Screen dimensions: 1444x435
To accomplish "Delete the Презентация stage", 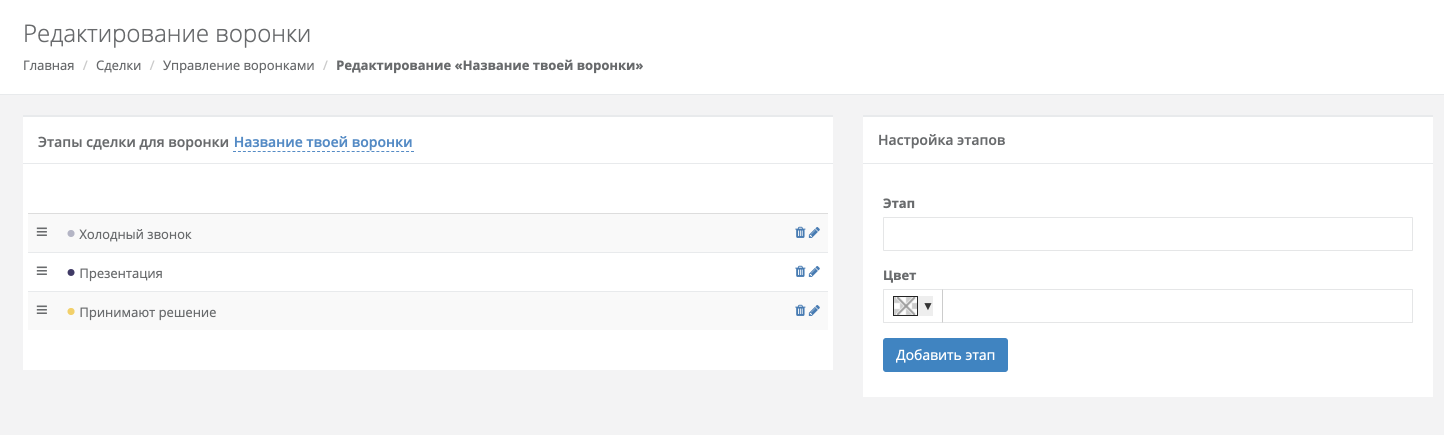I will click(800, 272).
